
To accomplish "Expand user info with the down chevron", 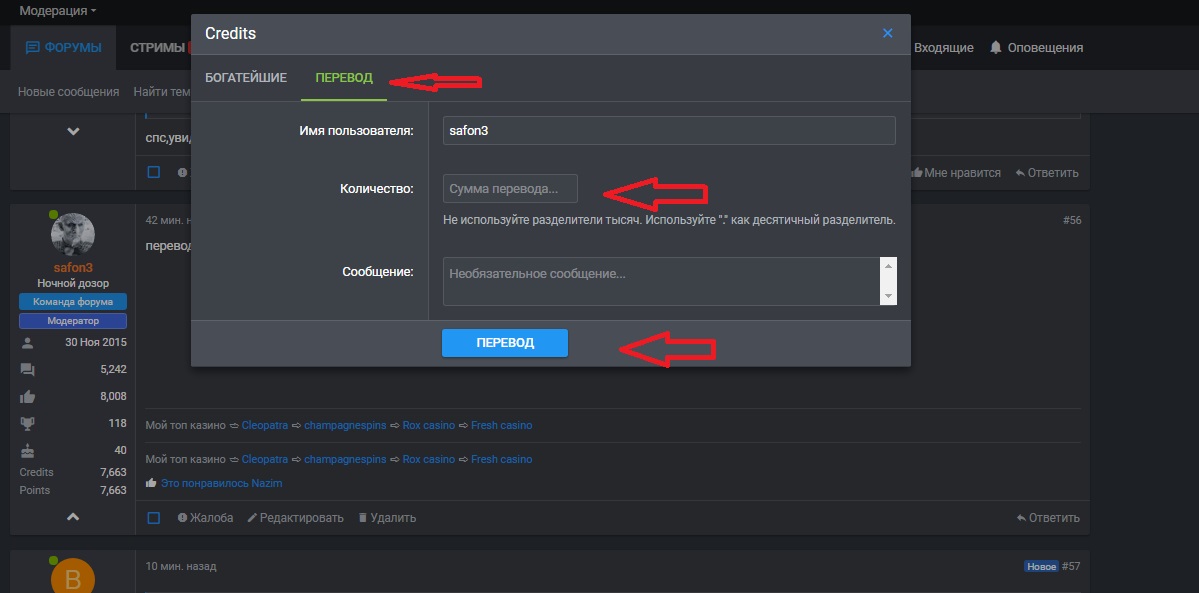I will pos(72,131).
